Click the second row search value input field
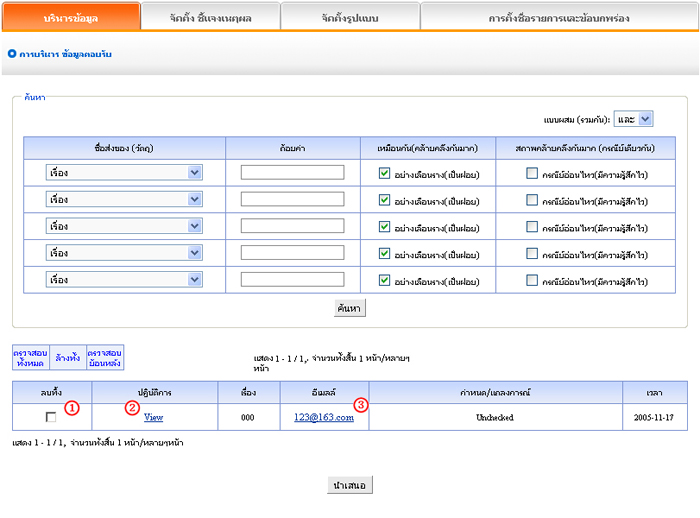700x518 pixels. tap(292, 199)
